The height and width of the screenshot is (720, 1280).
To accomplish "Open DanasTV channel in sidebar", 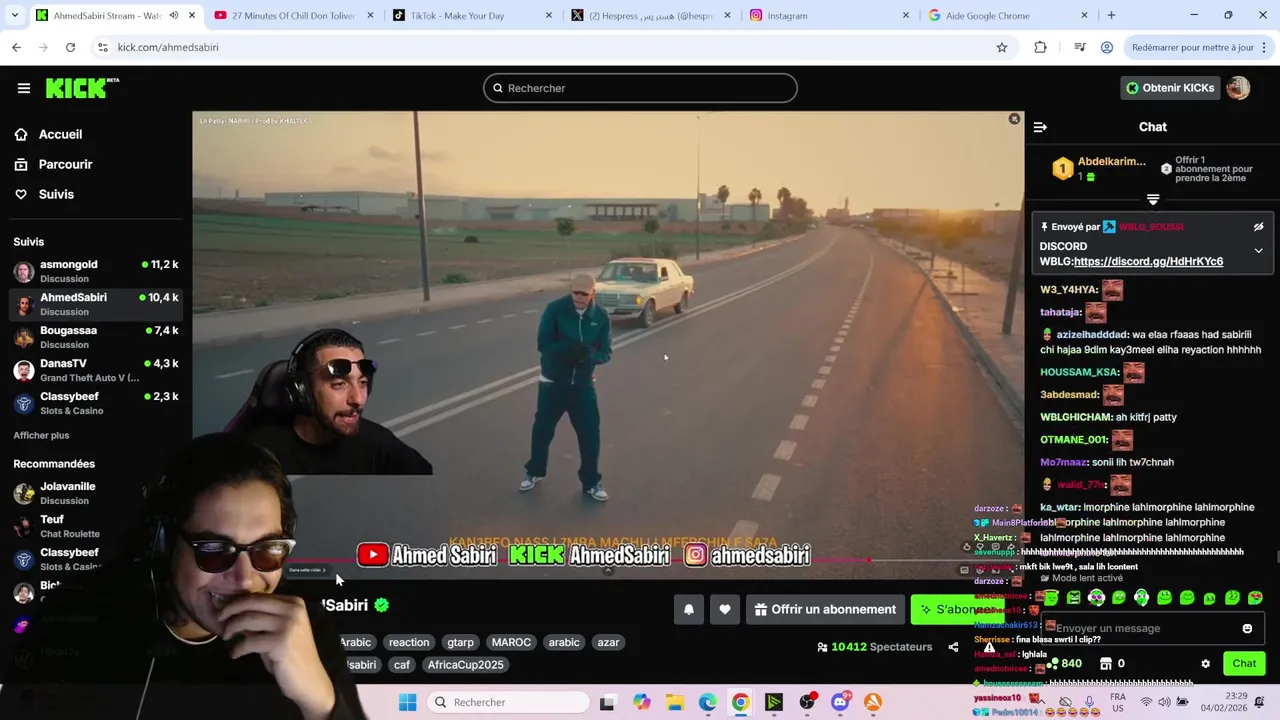I will (x=96, y=370).
